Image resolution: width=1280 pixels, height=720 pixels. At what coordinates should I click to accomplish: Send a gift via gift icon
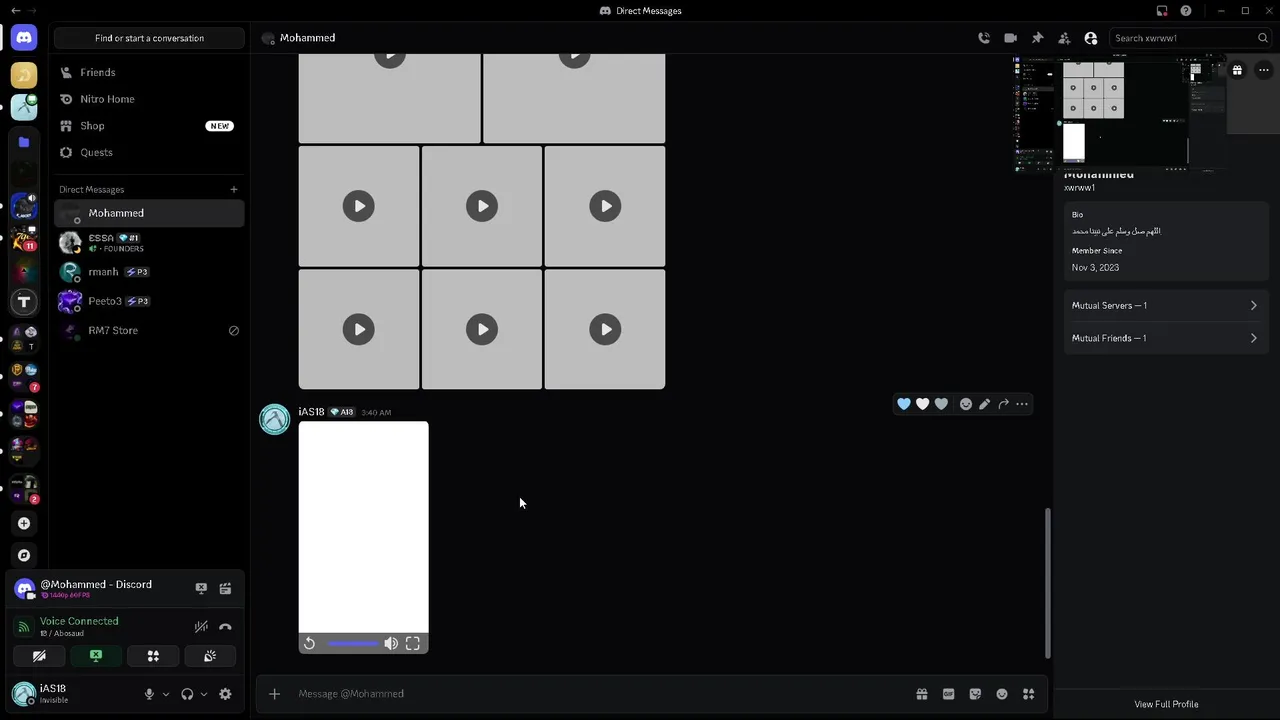click(x=922, y=694)
